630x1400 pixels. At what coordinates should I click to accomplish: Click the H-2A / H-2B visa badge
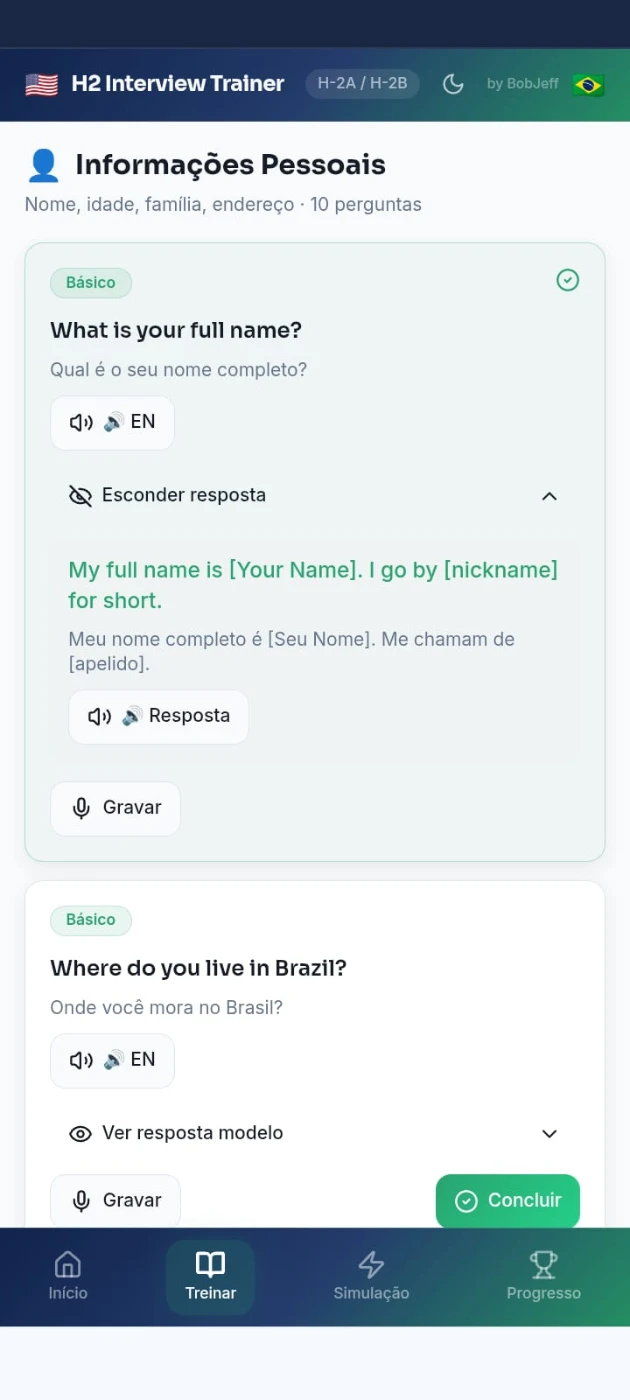click(x=362, y=83)
